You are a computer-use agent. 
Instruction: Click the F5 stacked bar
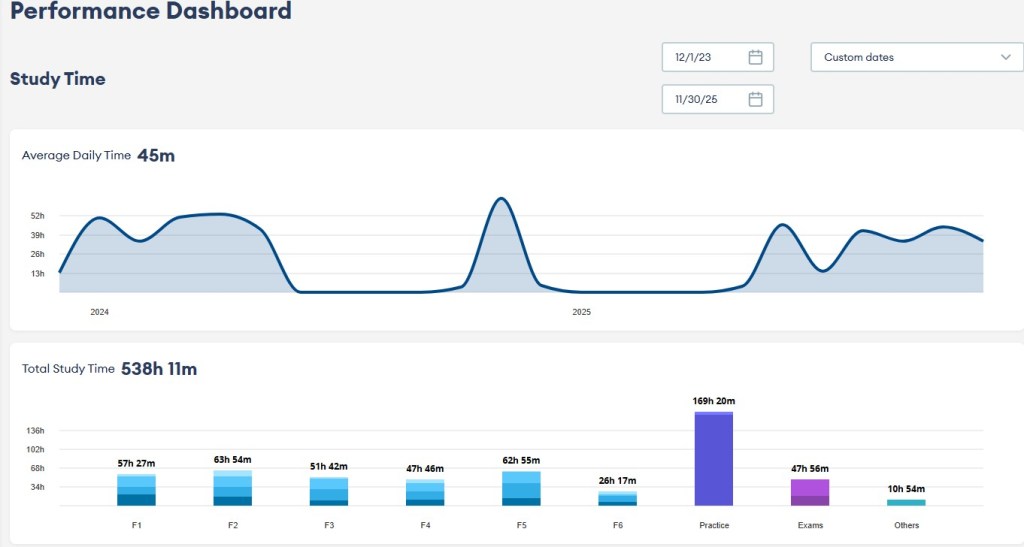pos(521,488)
